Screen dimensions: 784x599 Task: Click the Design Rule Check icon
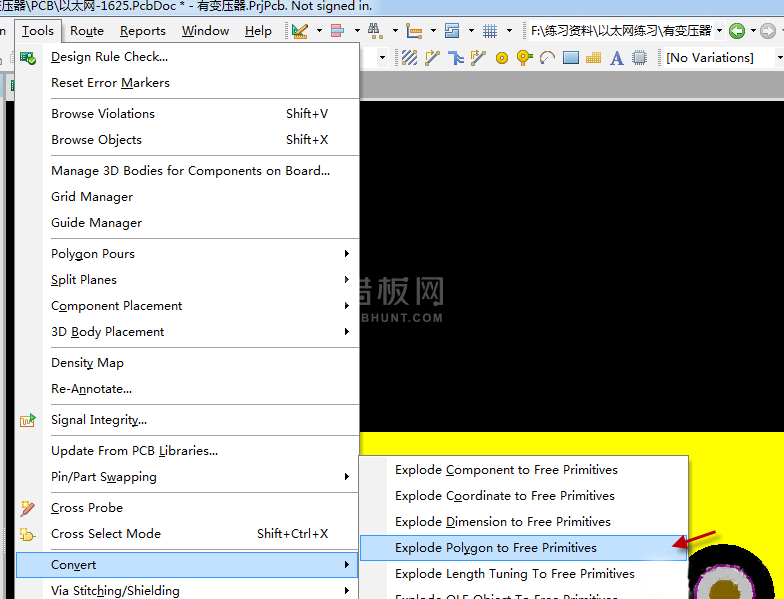click(x=28, y=57)
